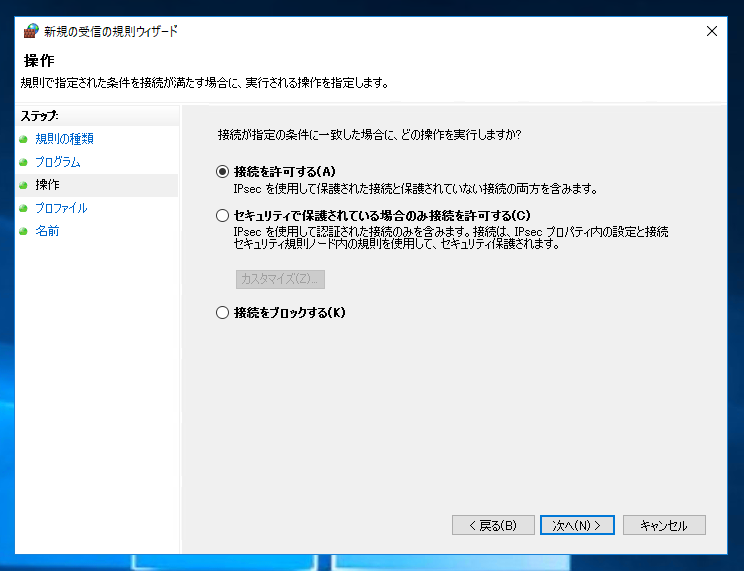Click question text 接続が指定の条件に一致した場合に

[x=369, y=135]
